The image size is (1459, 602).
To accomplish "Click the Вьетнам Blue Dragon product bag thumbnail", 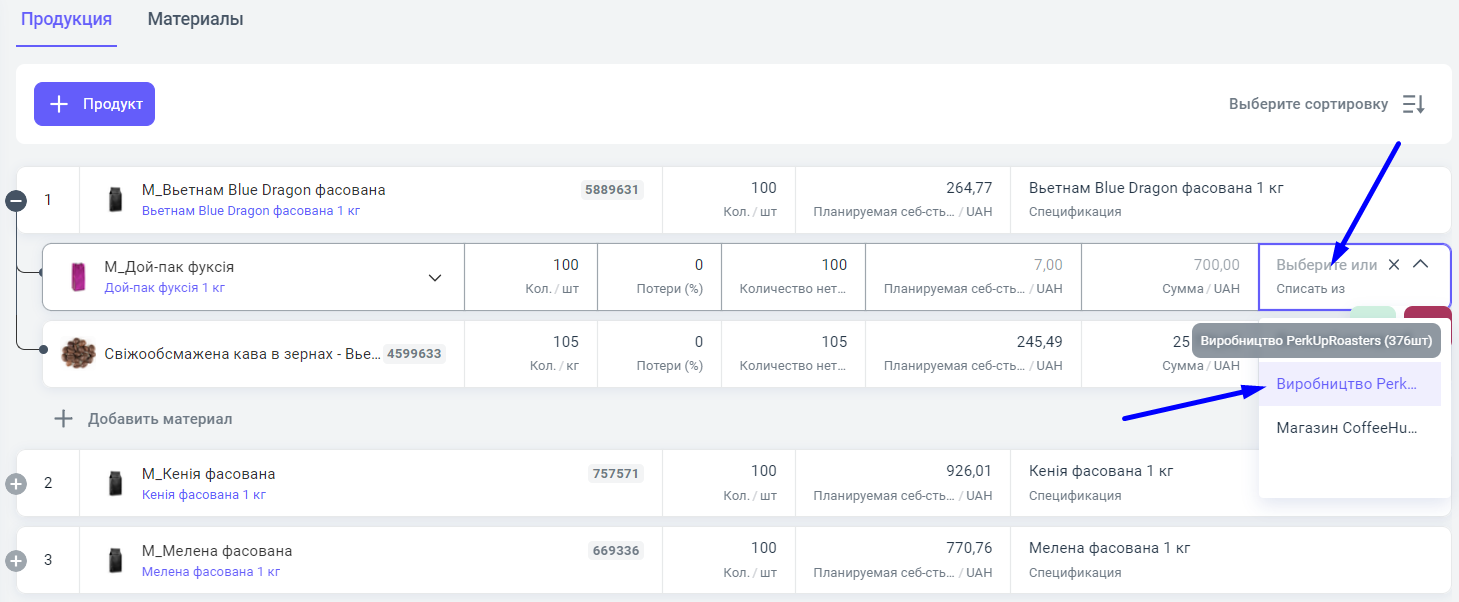I will tap(114, 200).
